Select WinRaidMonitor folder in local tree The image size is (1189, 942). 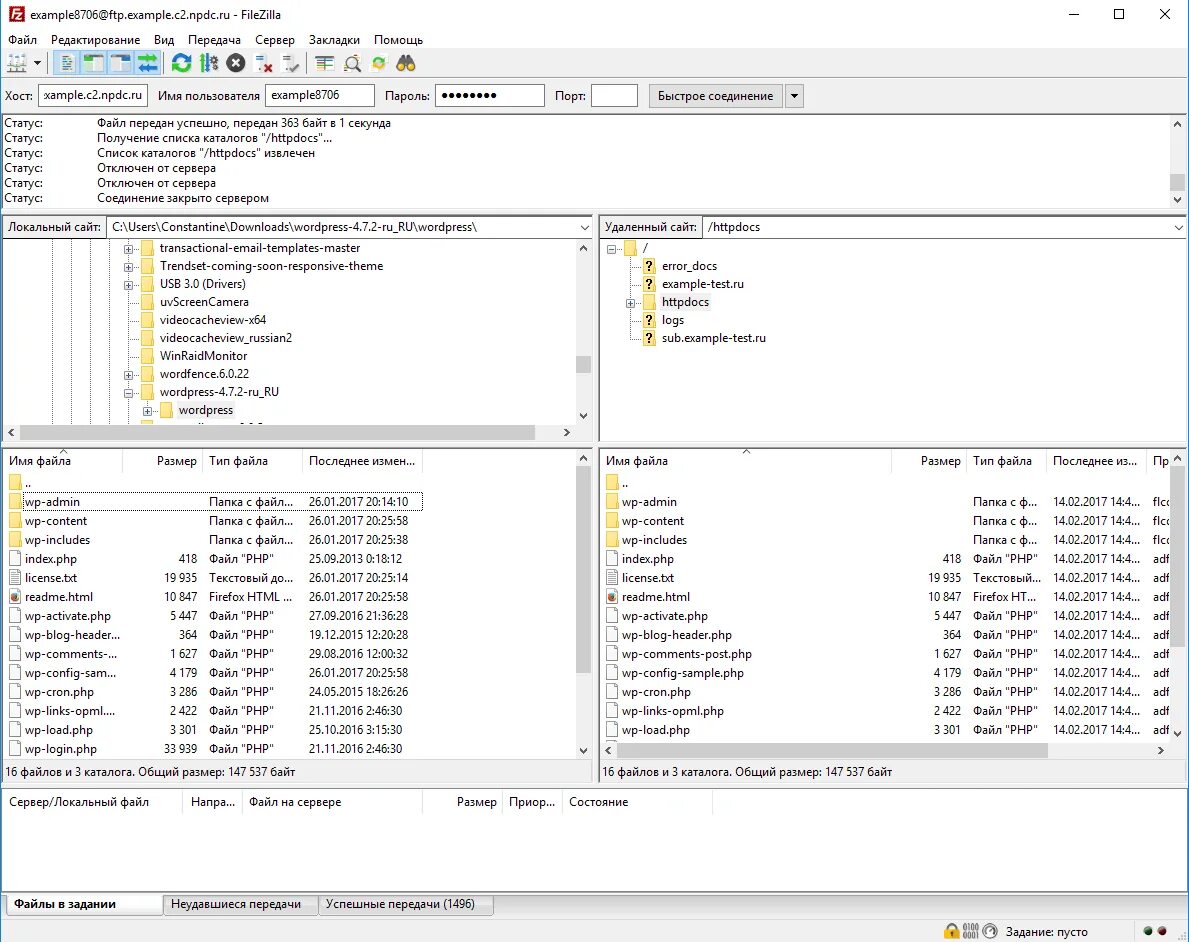[x=203, y=356]
